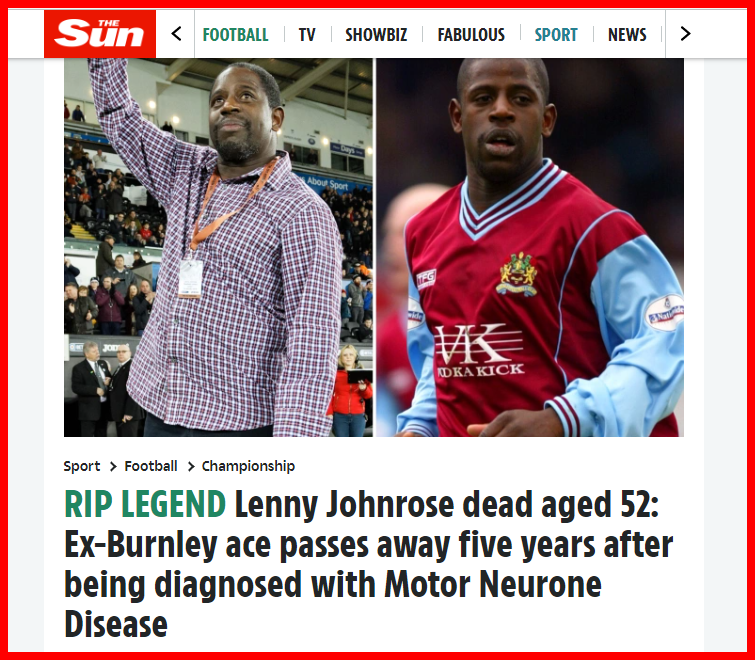Viewport: 755px width, 660px height.
Task: Click chevron between Sport and Football breadcrumbs
Action: (113, 466)
